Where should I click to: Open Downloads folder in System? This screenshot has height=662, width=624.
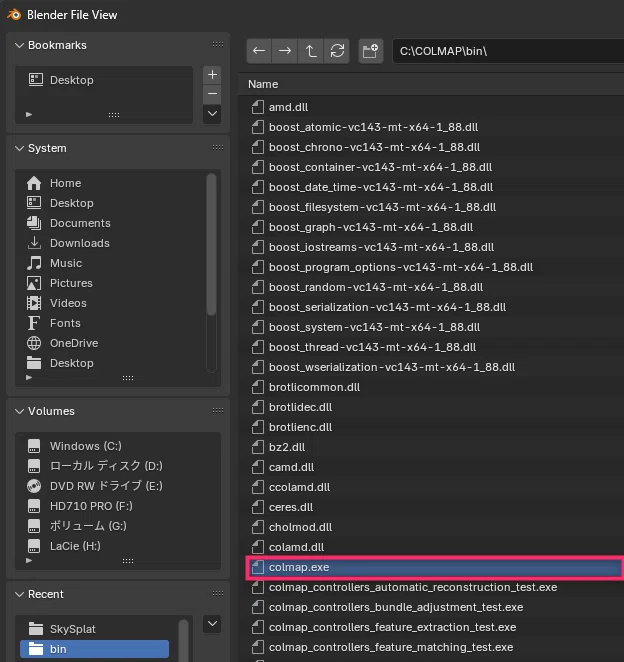[x=114, y=243]
